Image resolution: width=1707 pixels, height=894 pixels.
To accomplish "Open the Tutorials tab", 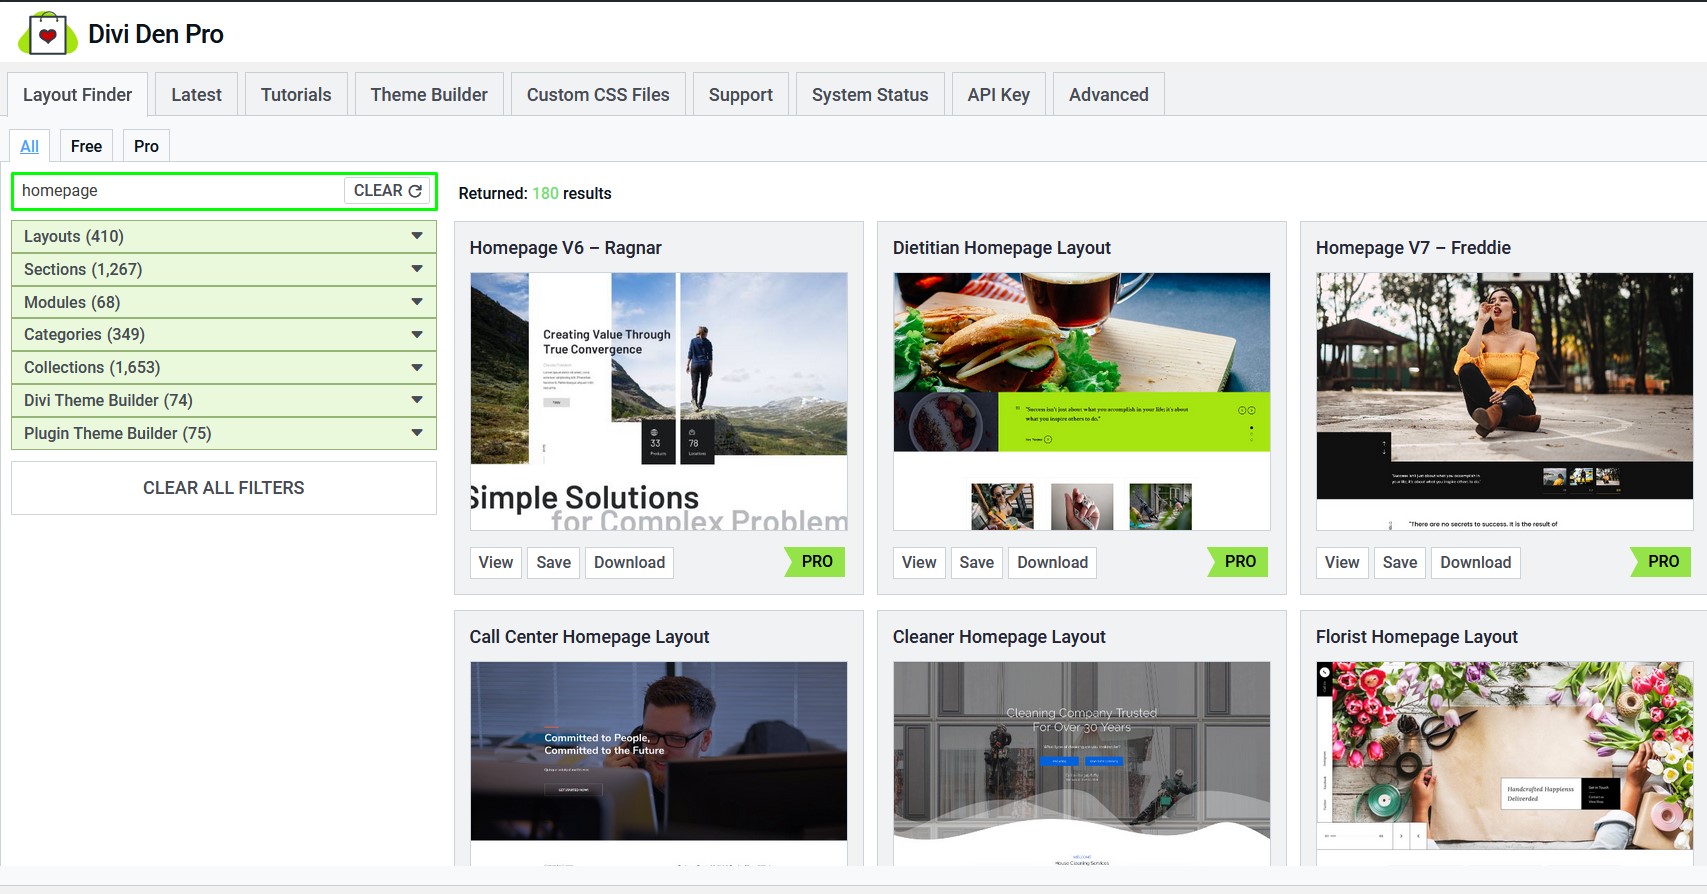I will (296, 95).
